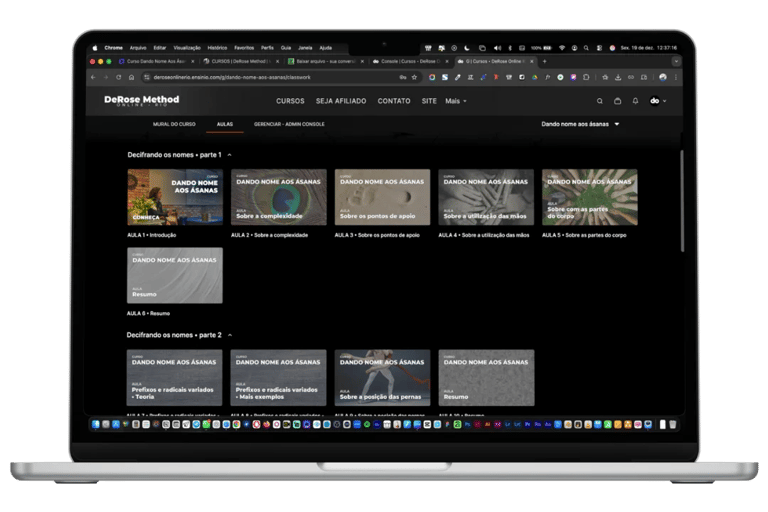Open SEJA AFILIADO link
768x512 pixels.
pyautogui.click(x=341, y=101)
